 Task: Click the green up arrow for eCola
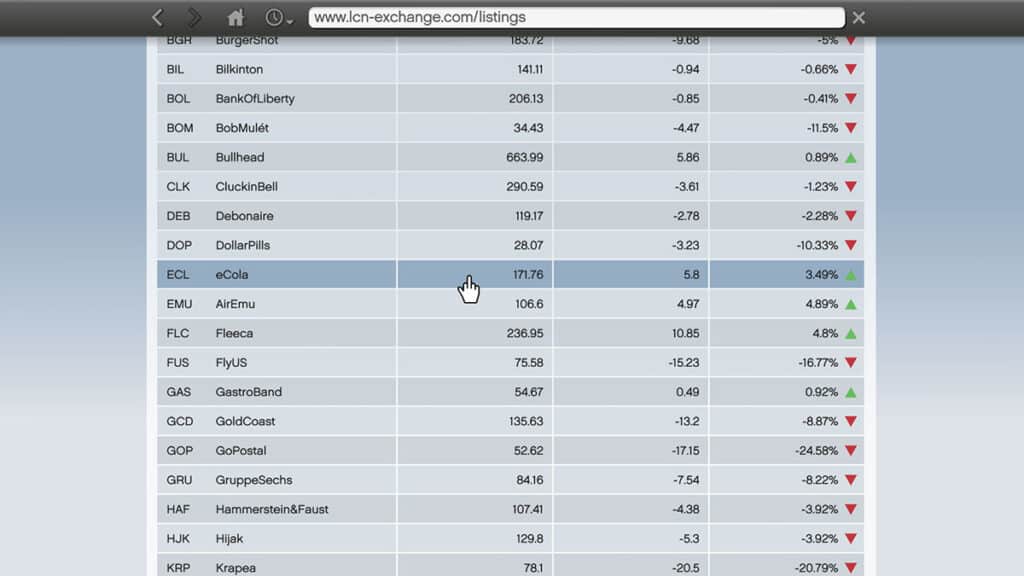pyautogui.click(x=851, y=275)
